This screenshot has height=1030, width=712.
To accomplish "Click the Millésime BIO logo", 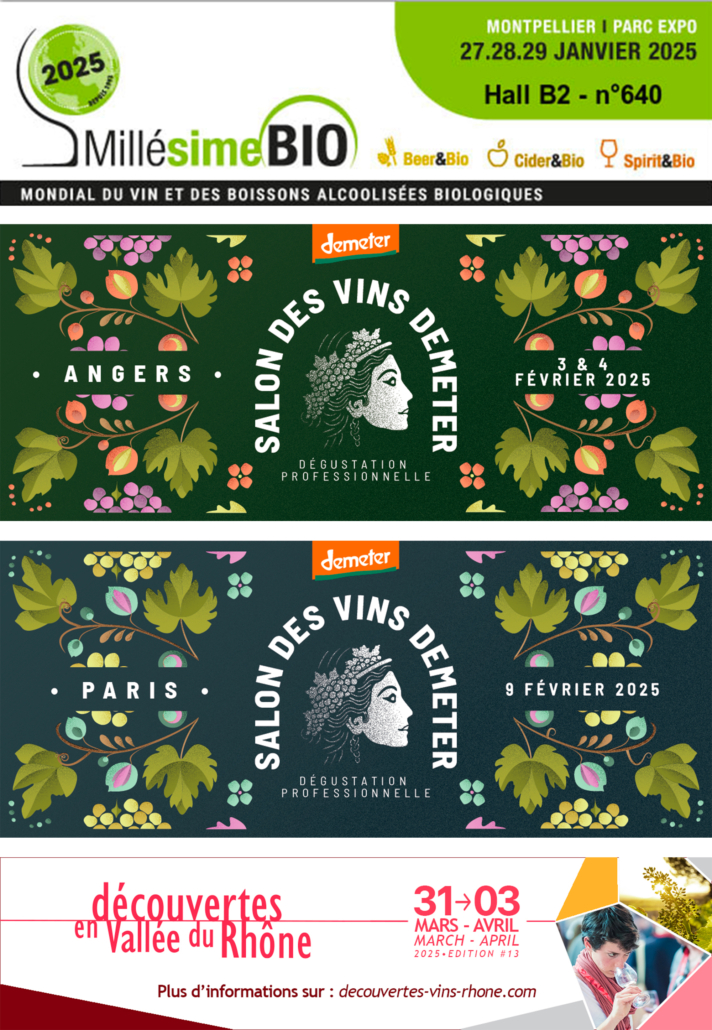I will point(189,97).
